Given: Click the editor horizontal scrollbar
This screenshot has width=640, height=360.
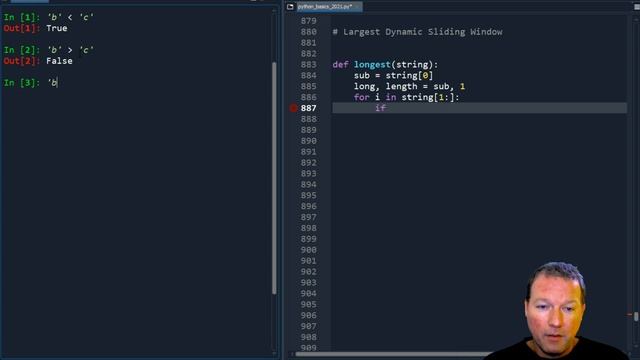Looking at the screenshot, I should (x=394, y=354).
